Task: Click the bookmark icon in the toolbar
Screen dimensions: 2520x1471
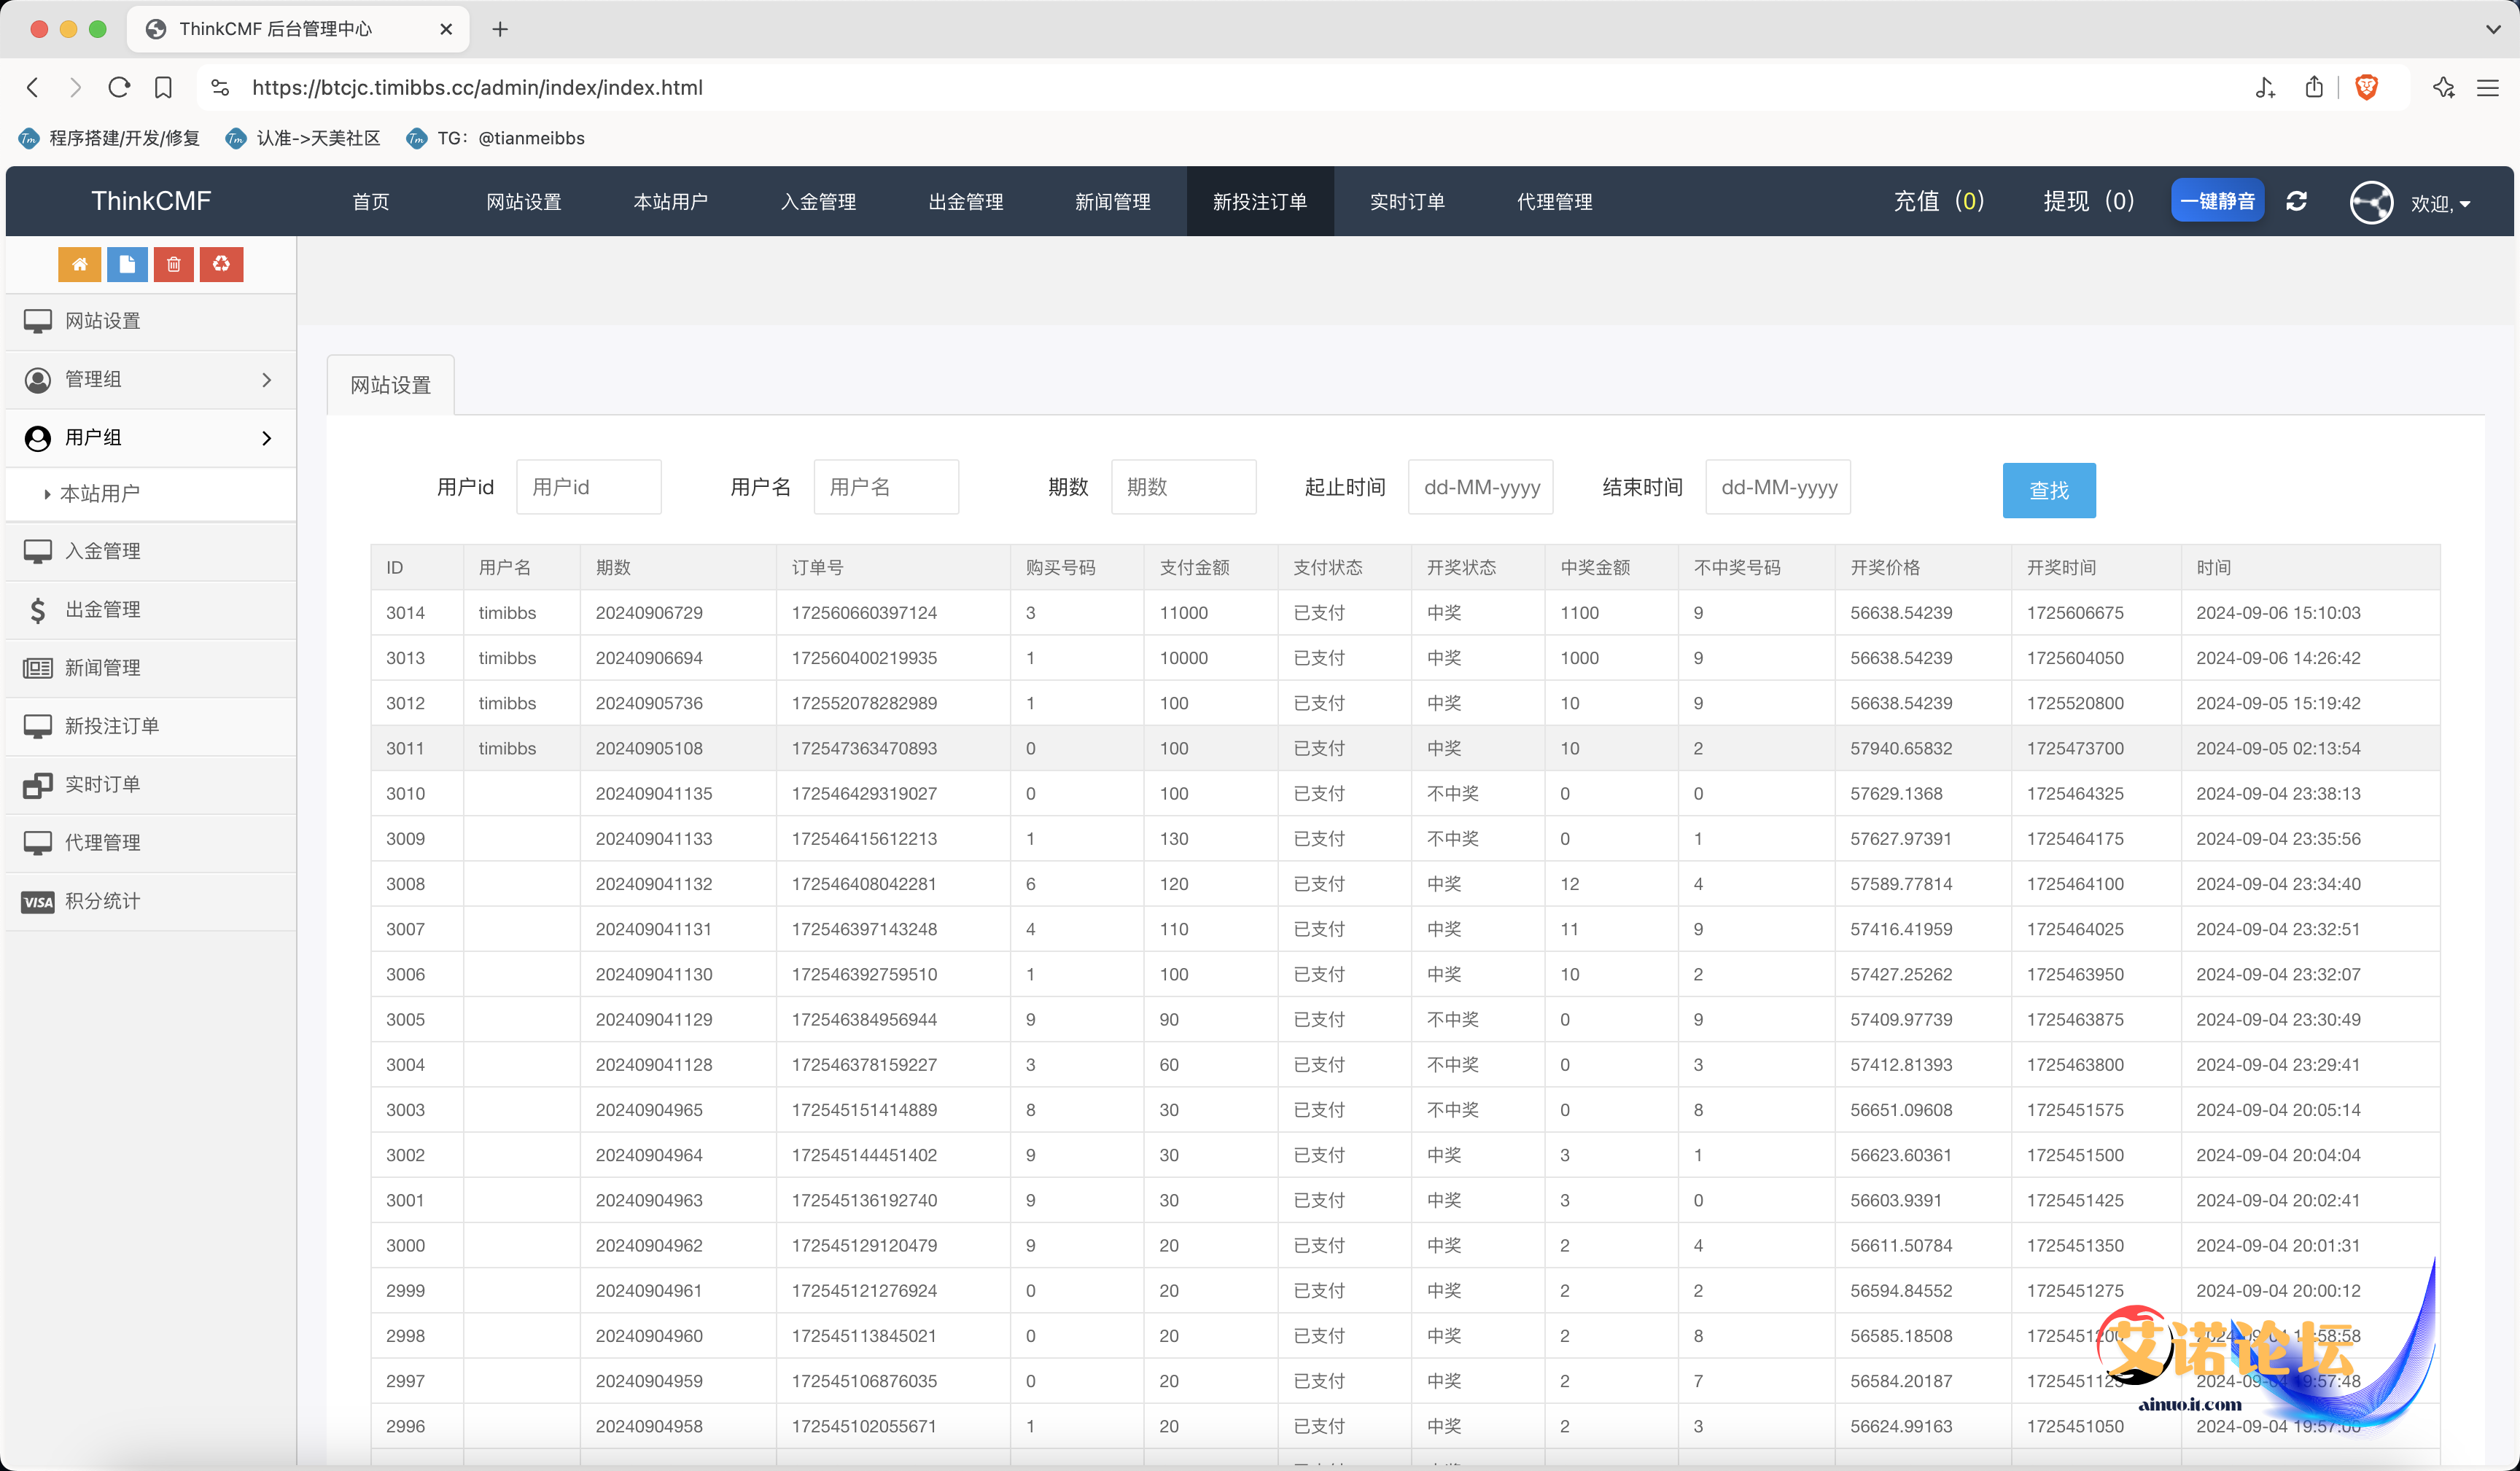Action: click(163, 87)
